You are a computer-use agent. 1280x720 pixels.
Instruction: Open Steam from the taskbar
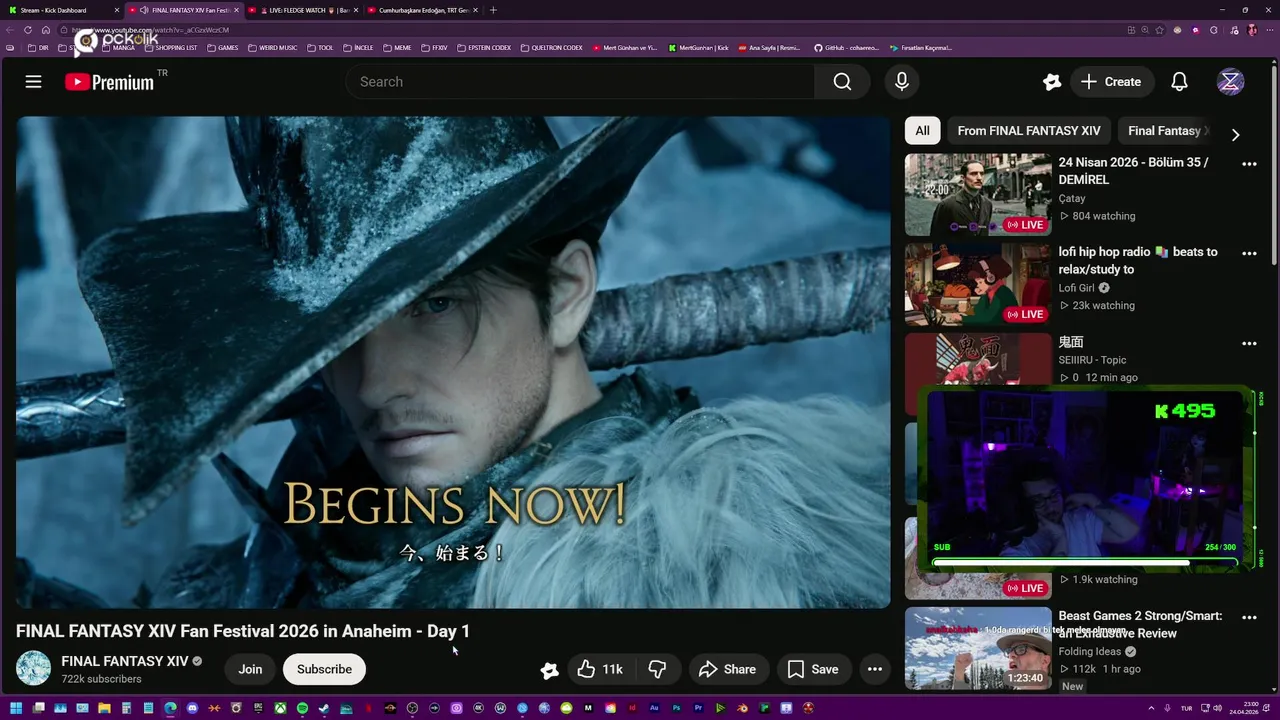pyautogui.click(x=324, y=708)
